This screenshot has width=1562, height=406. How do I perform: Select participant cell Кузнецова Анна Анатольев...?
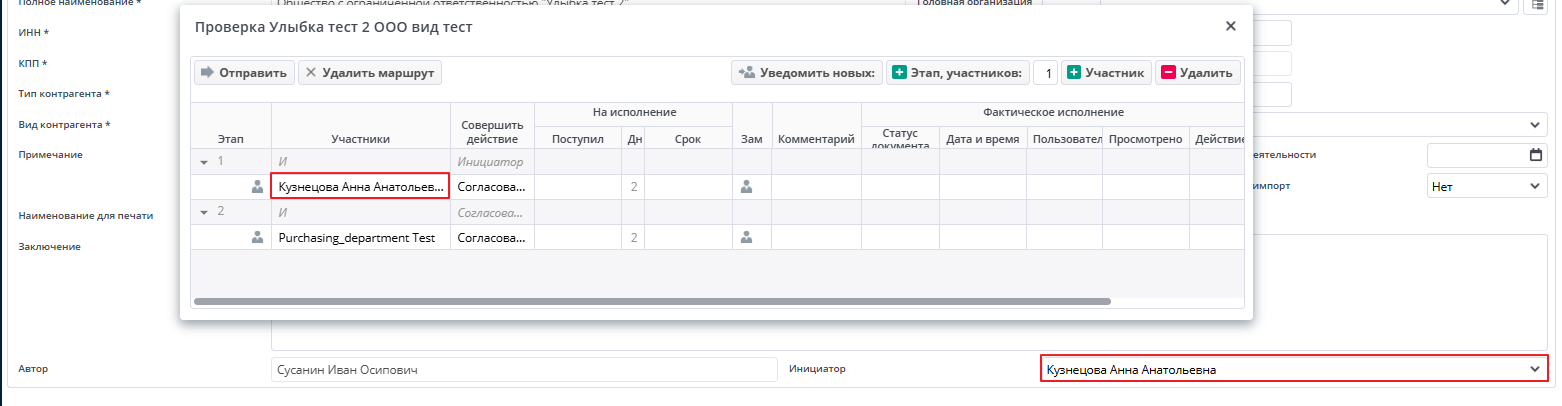tap(360, 187)
